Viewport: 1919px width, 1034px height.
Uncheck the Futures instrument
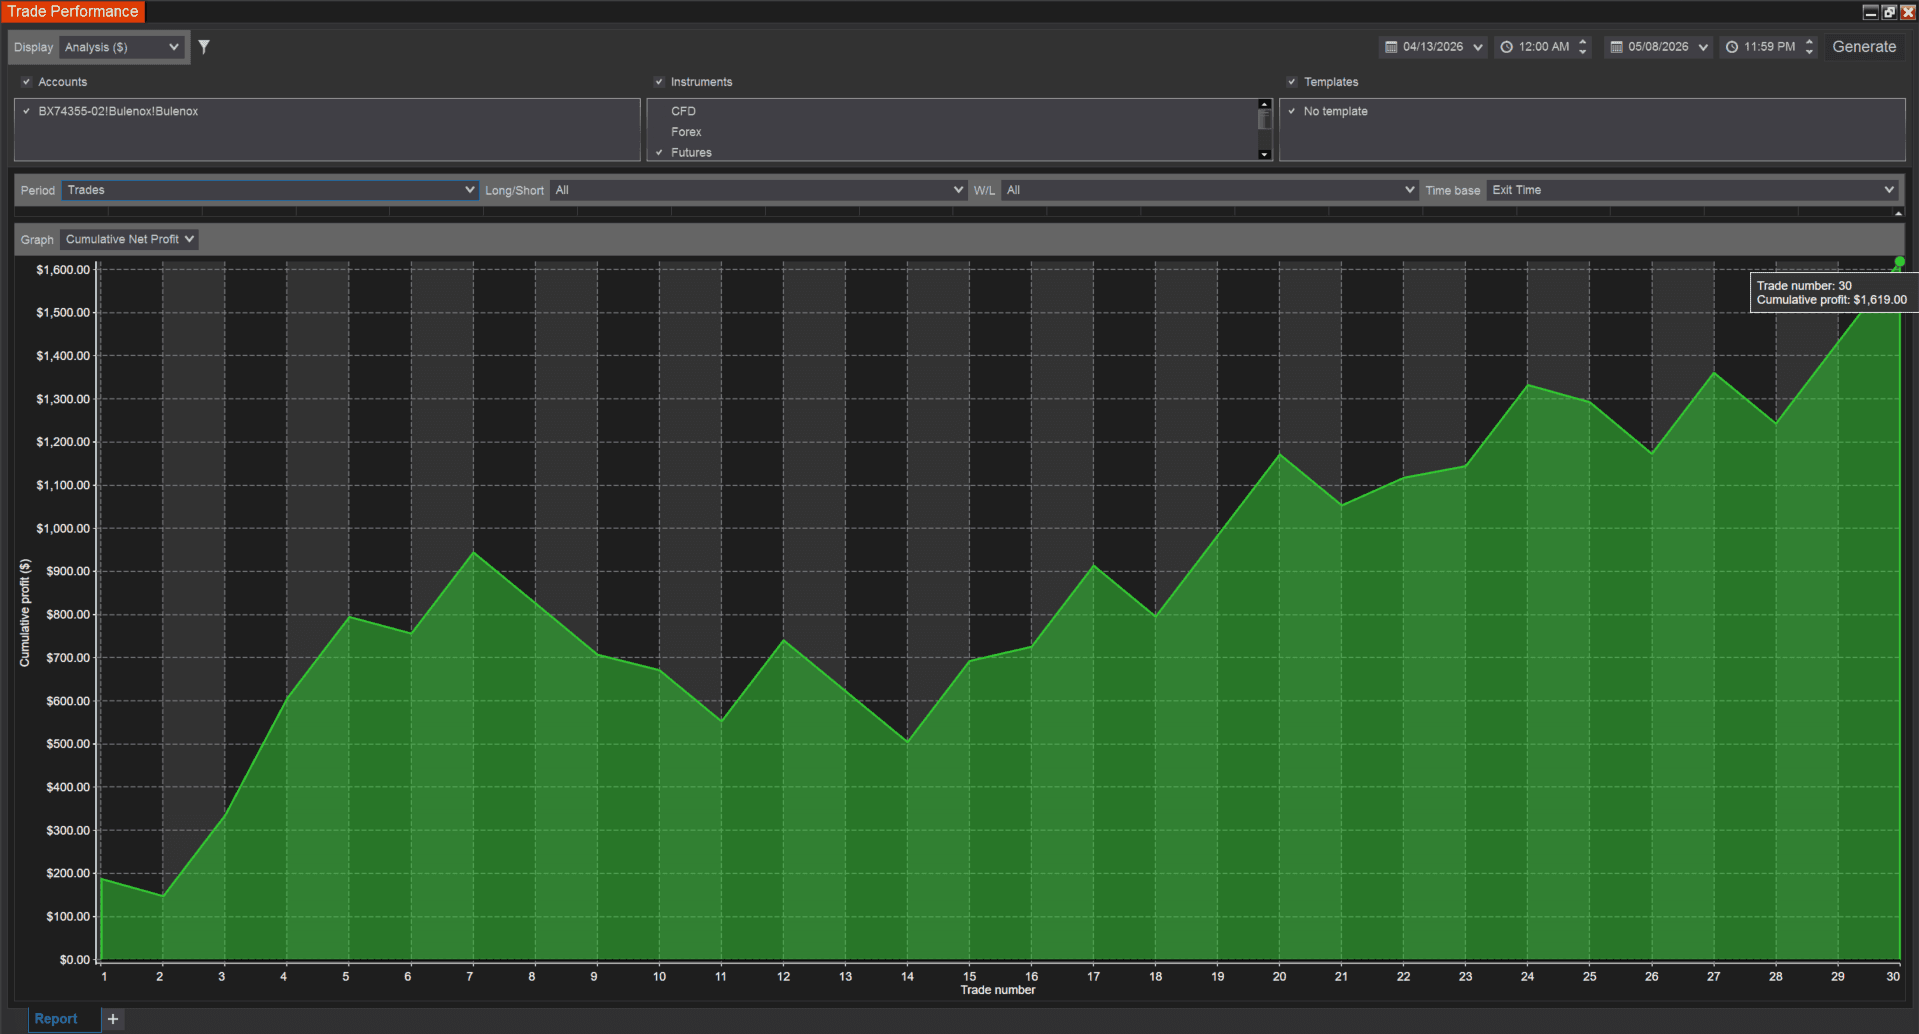(659, 153)
